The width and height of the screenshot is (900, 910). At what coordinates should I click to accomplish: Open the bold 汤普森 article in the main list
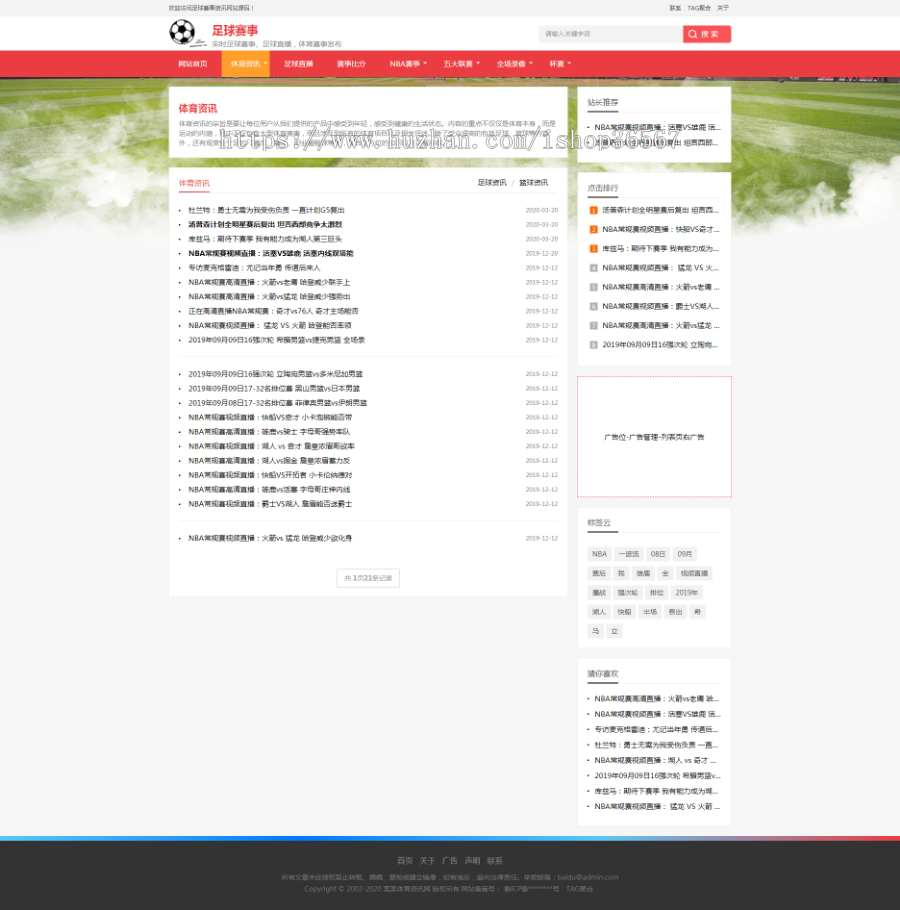click(265, 225)
